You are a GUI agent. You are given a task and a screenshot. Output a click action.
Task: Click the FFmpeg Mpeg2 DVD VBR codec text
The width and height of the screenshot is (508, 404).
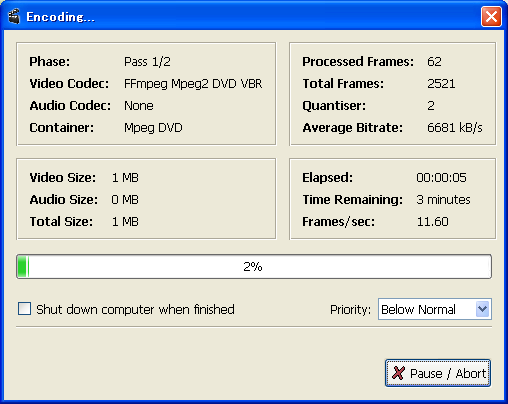click(x=193, y=84)
